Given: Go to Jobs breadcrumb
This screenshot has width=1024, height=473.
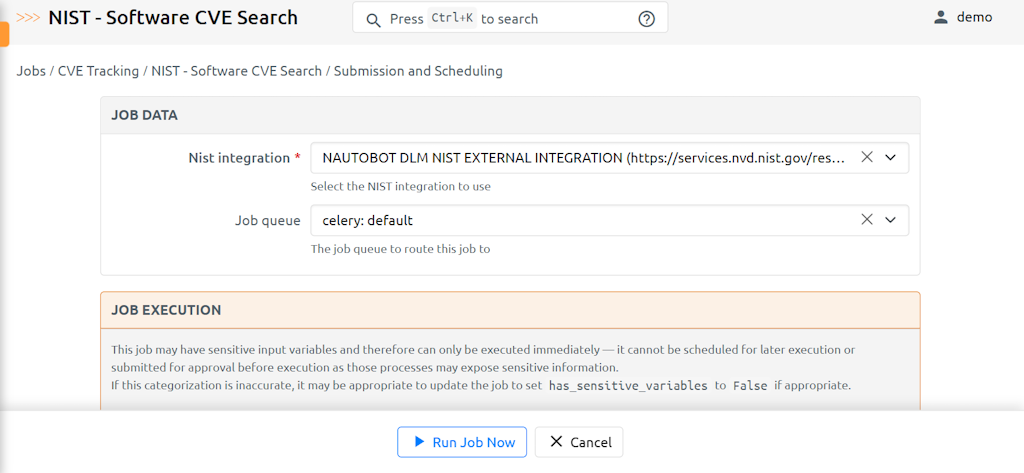Looking at the screenshot, I should click(x=31, y=71).
